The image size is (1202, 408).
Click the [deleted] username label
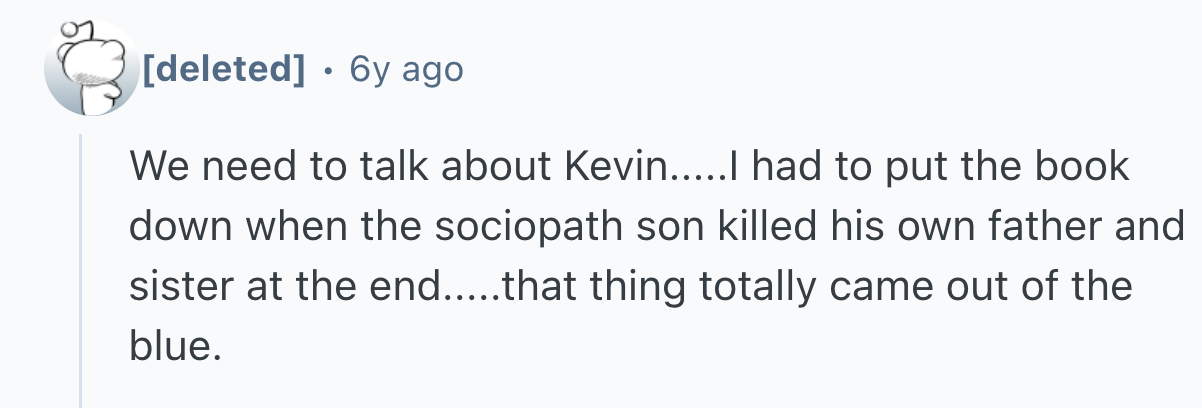[223, 69]
